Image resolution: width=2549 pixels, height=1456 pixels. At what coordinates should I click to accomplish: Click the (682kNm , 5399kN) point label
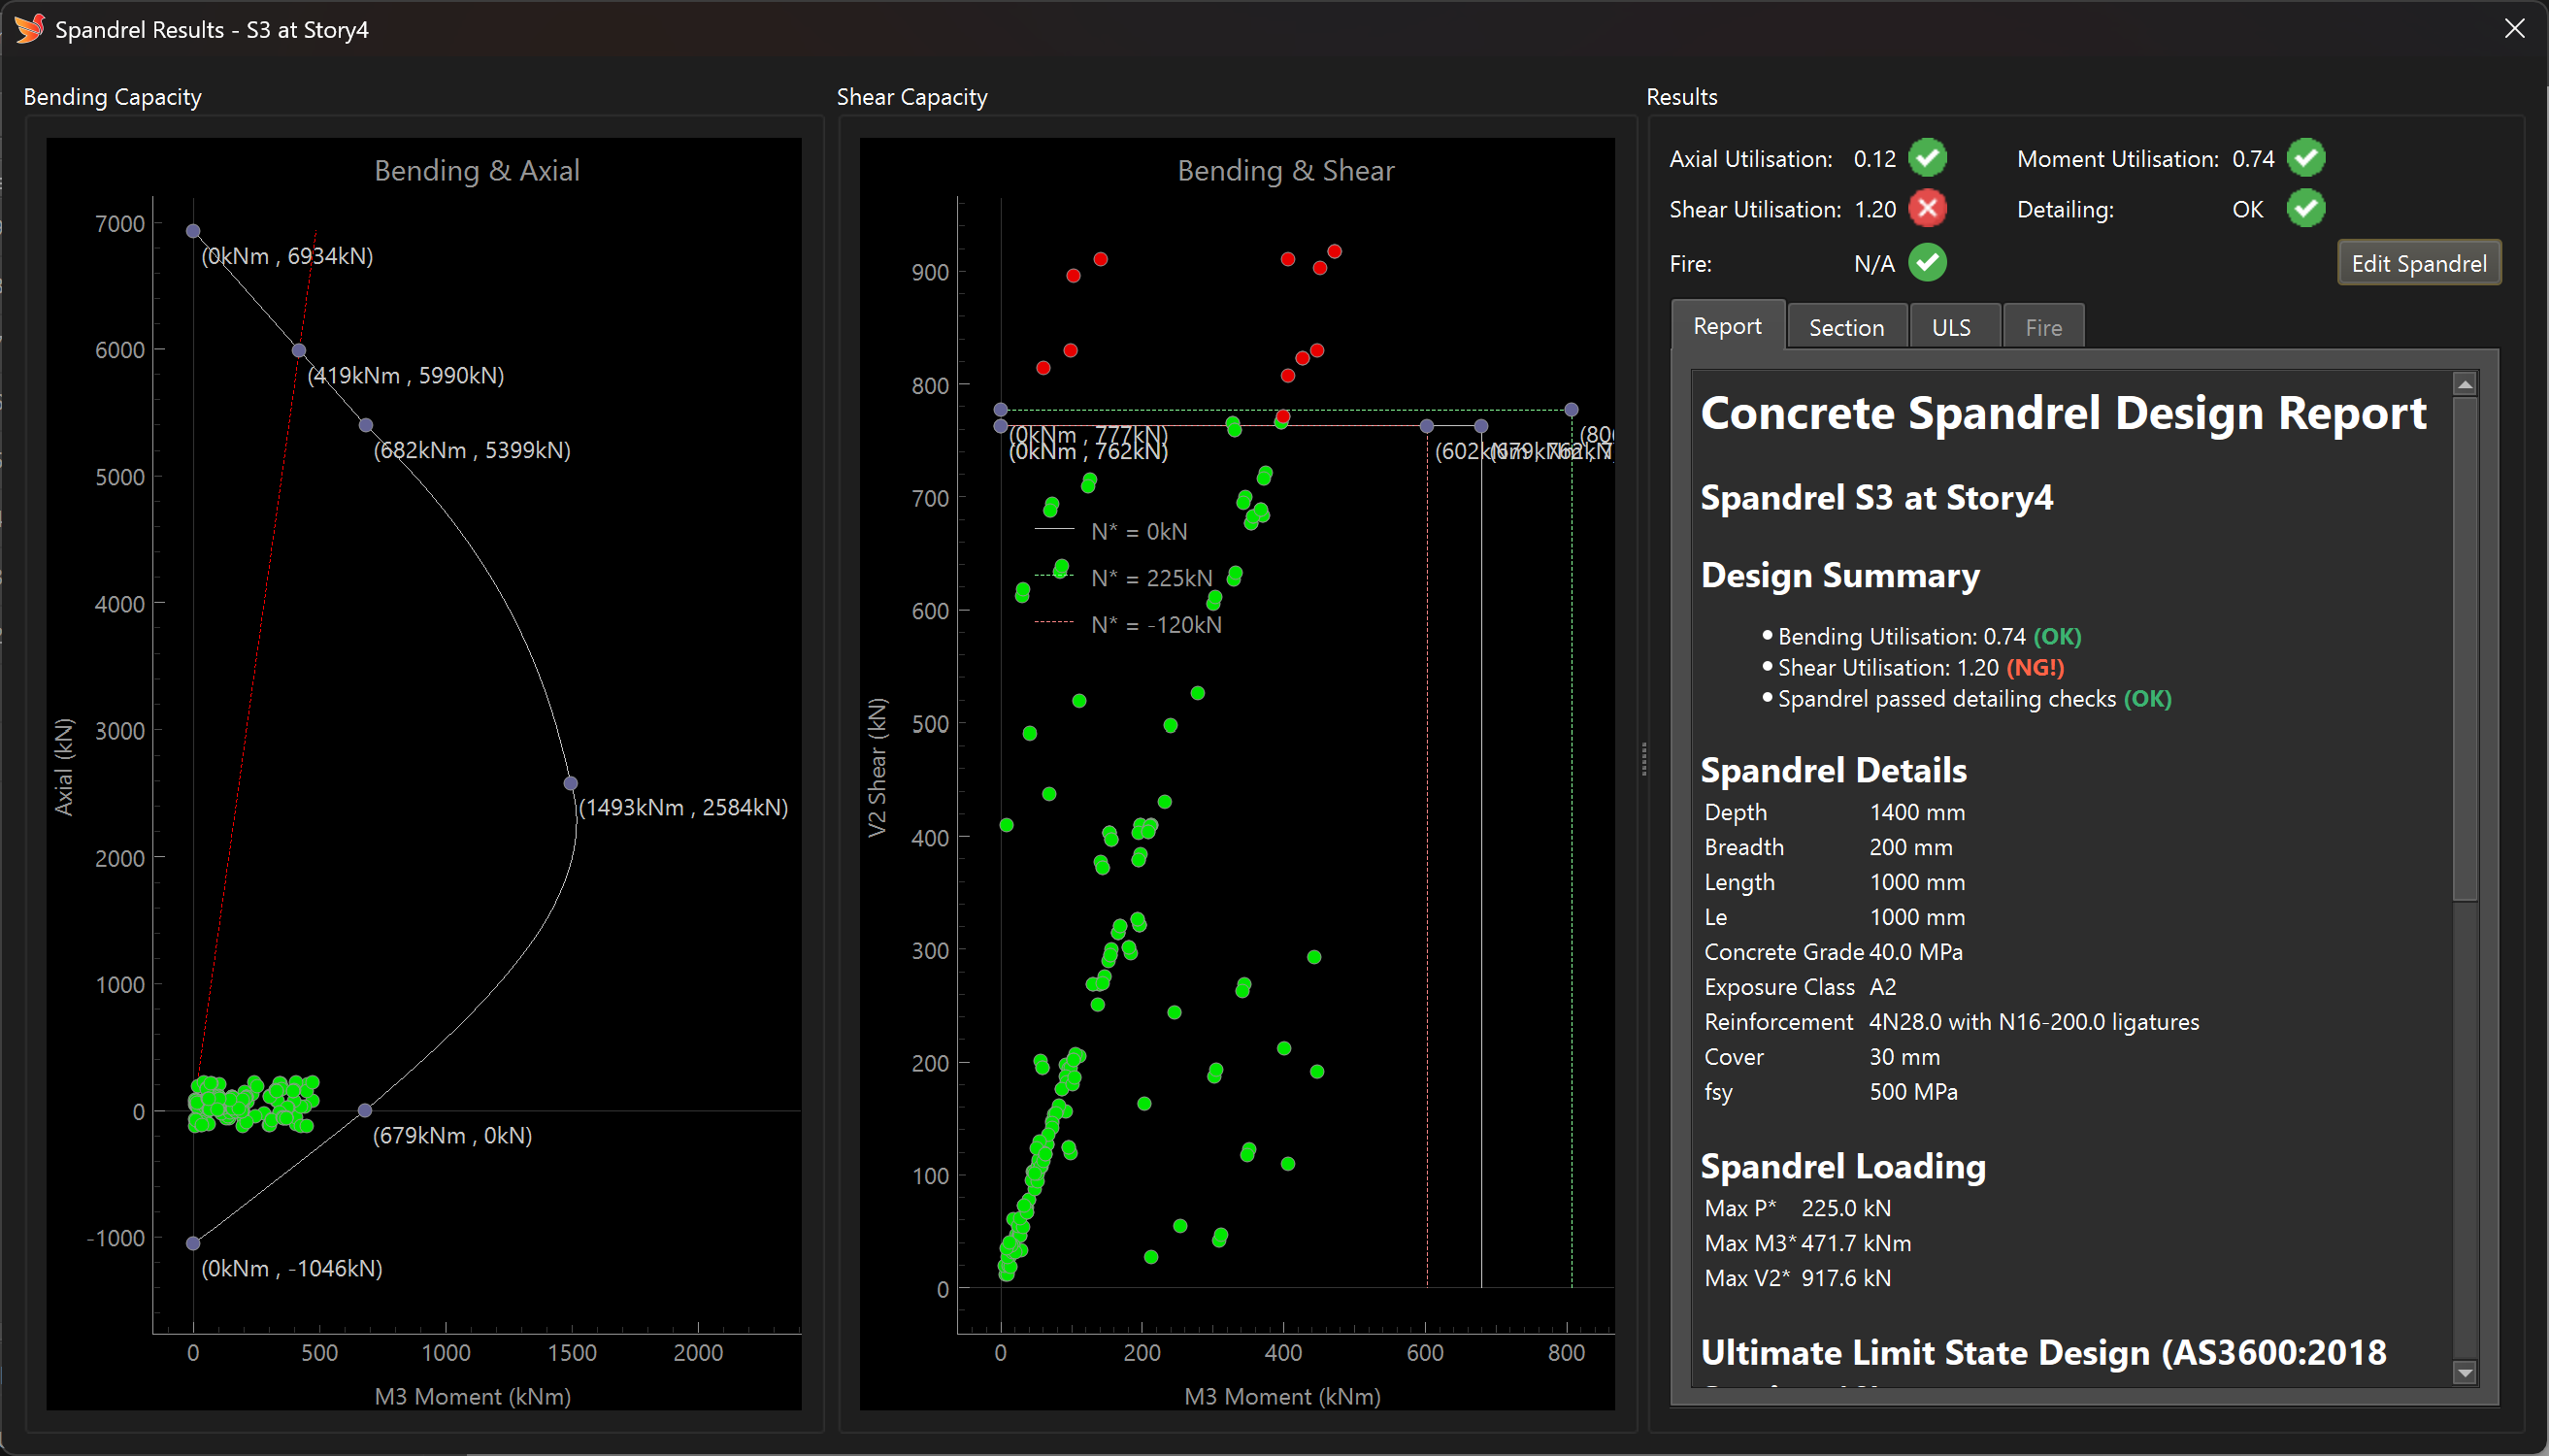[472, 450]
